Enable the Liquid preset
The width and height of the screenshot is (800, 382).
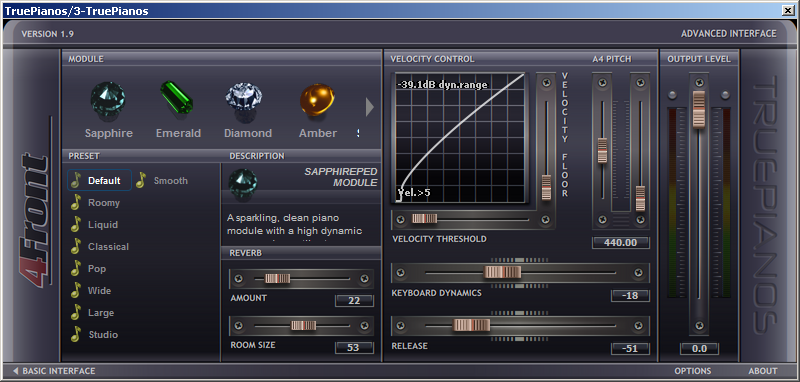pos(103,225)
